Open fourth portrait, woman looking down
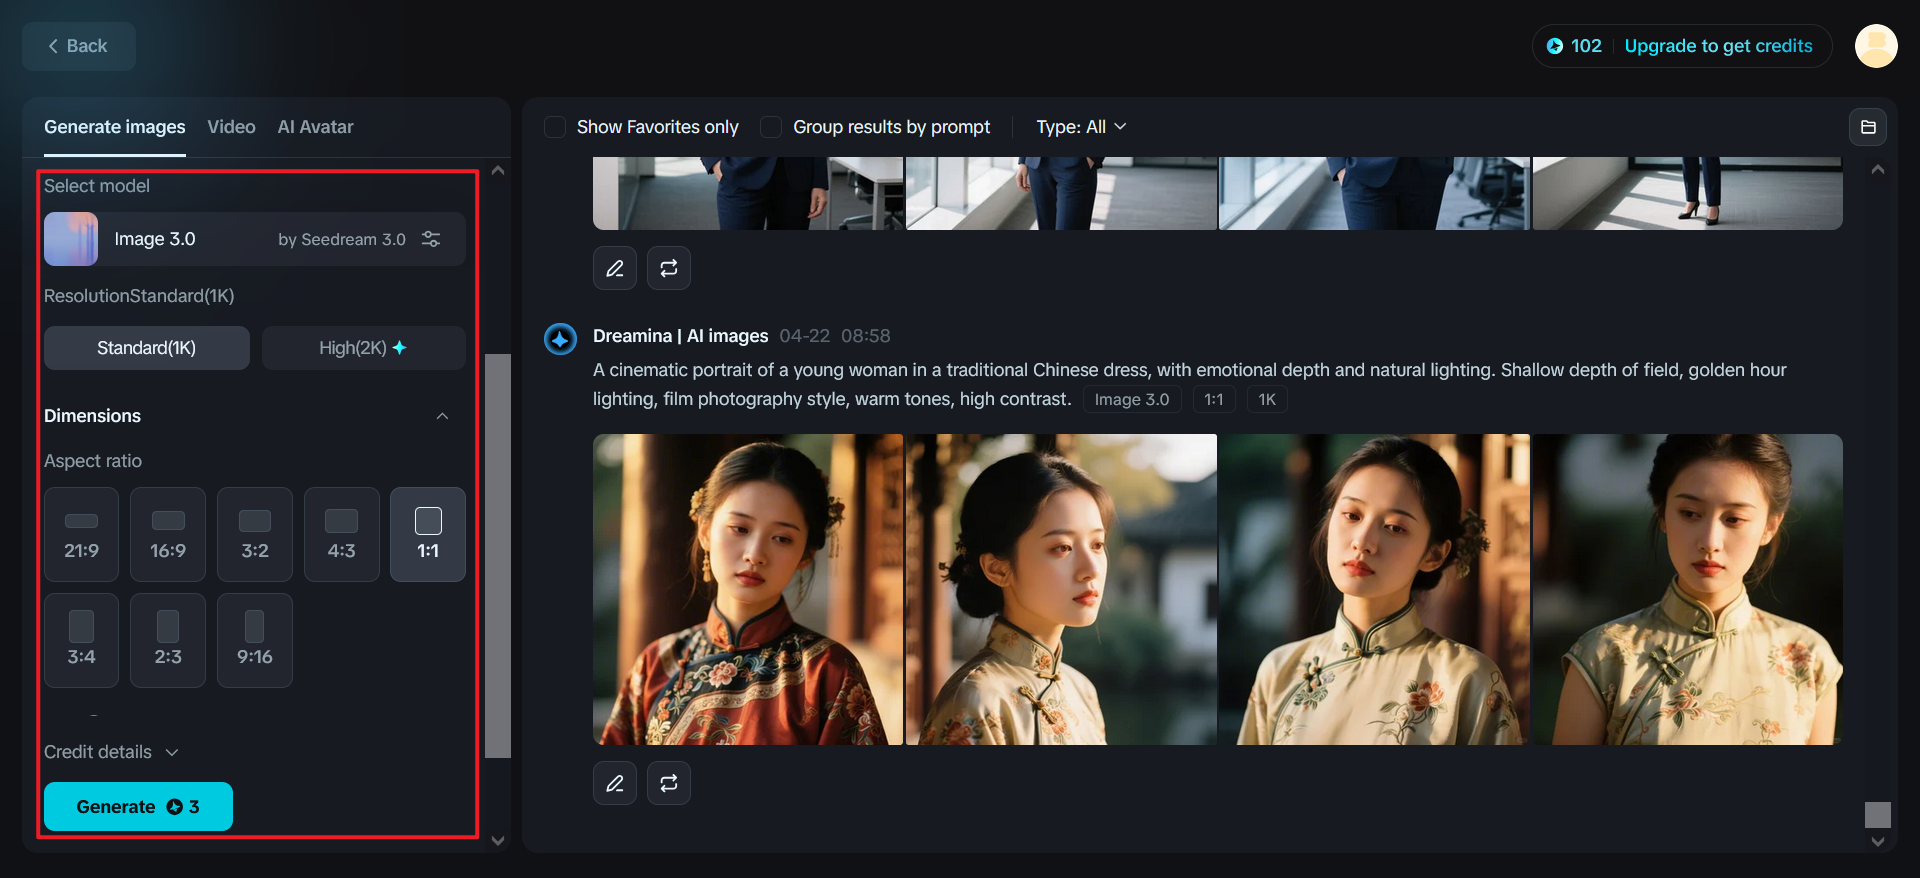 pyautogui.click(x=1688, y=589)
